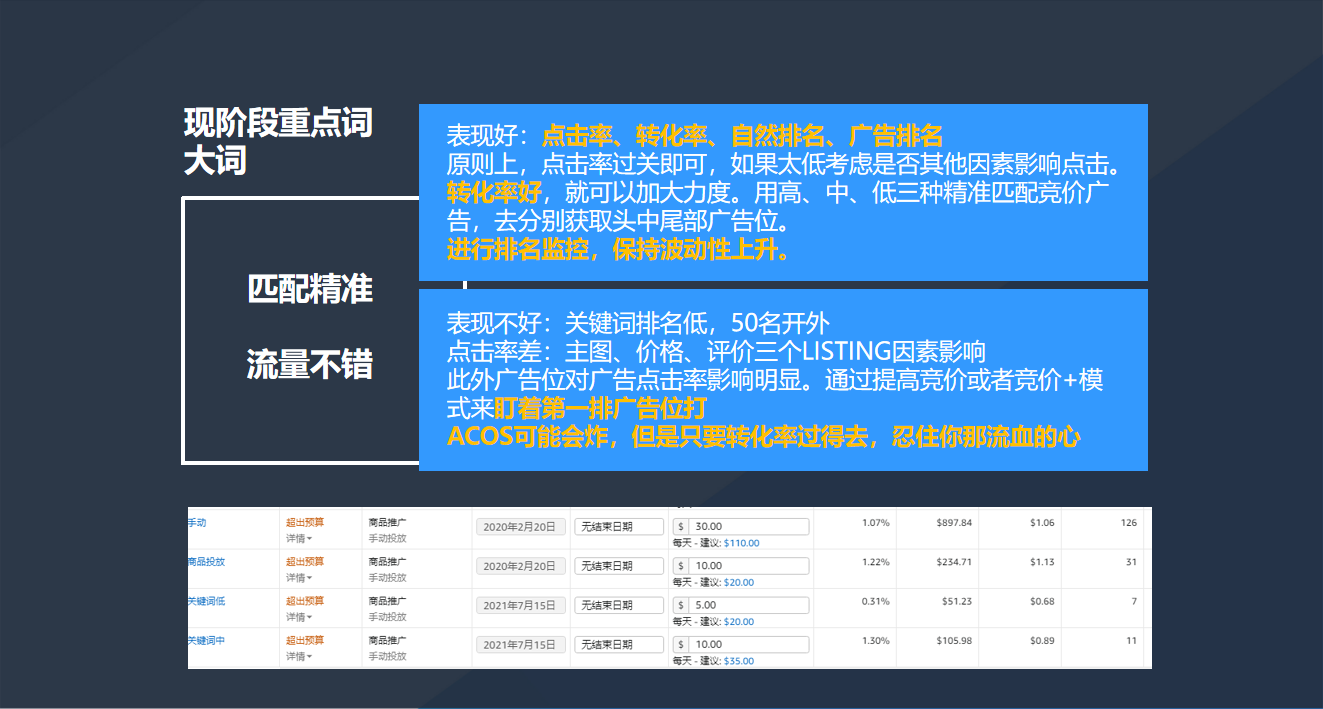The image size is (1323, 709).
Task: Click the $ currency icon in 关键词中 budget
Action: [683, 644]
